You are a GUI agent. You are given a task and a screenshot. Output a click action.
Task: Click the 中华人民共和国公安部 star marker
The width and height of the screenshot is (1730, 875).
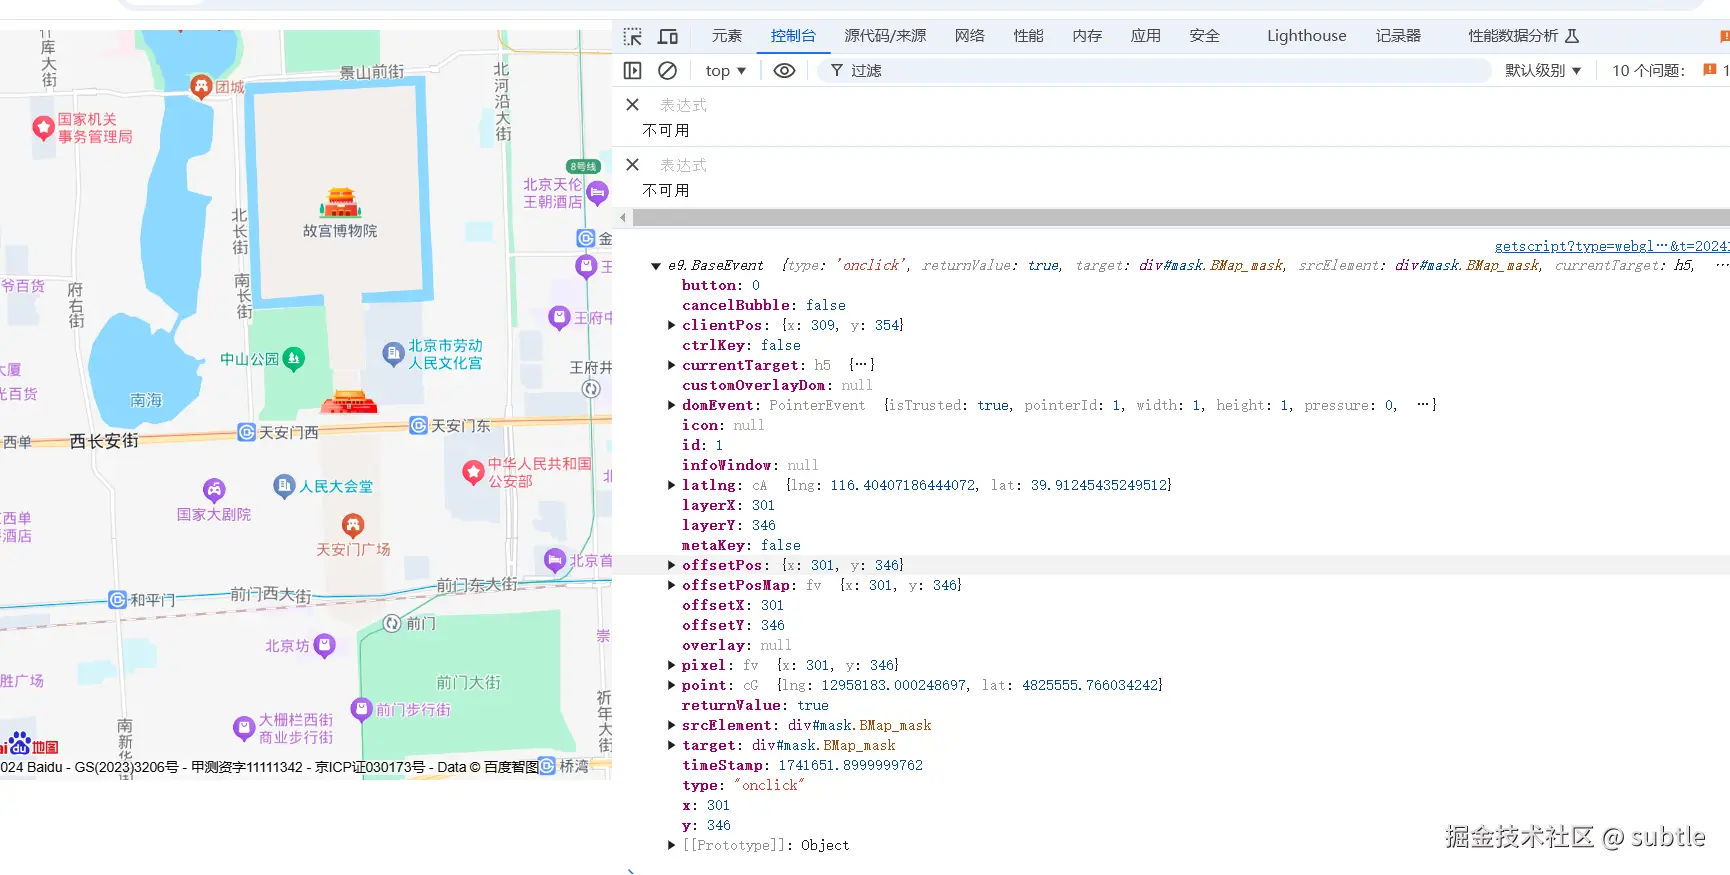click(x=473, y=472)
